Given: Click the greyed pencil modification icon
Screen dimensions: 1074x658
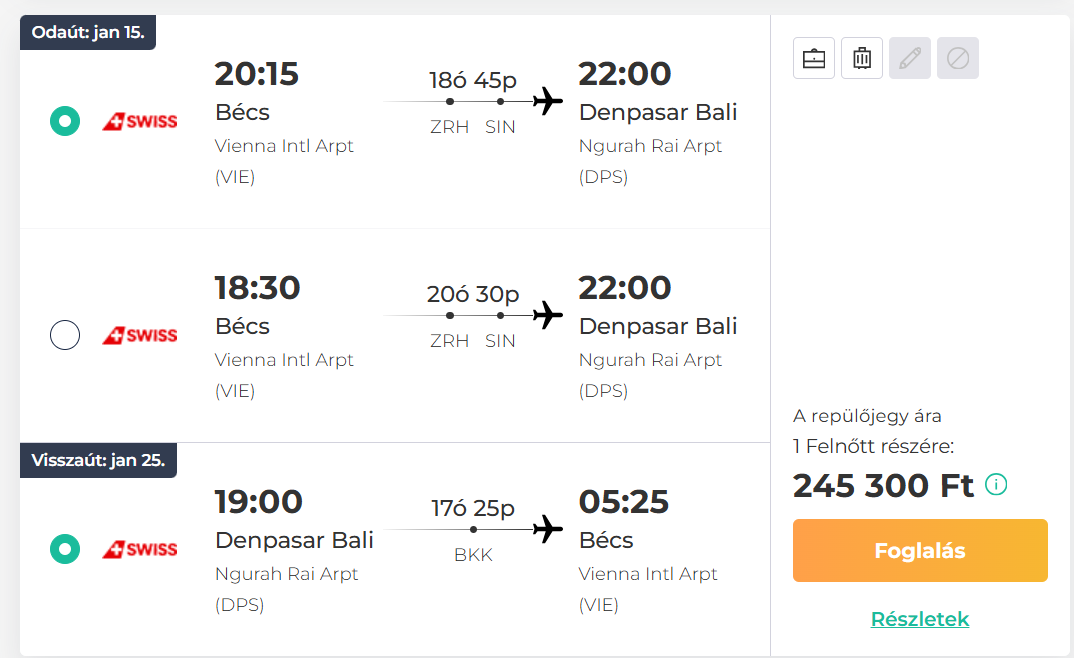Looking at the screenshot, I should (910, 58).
